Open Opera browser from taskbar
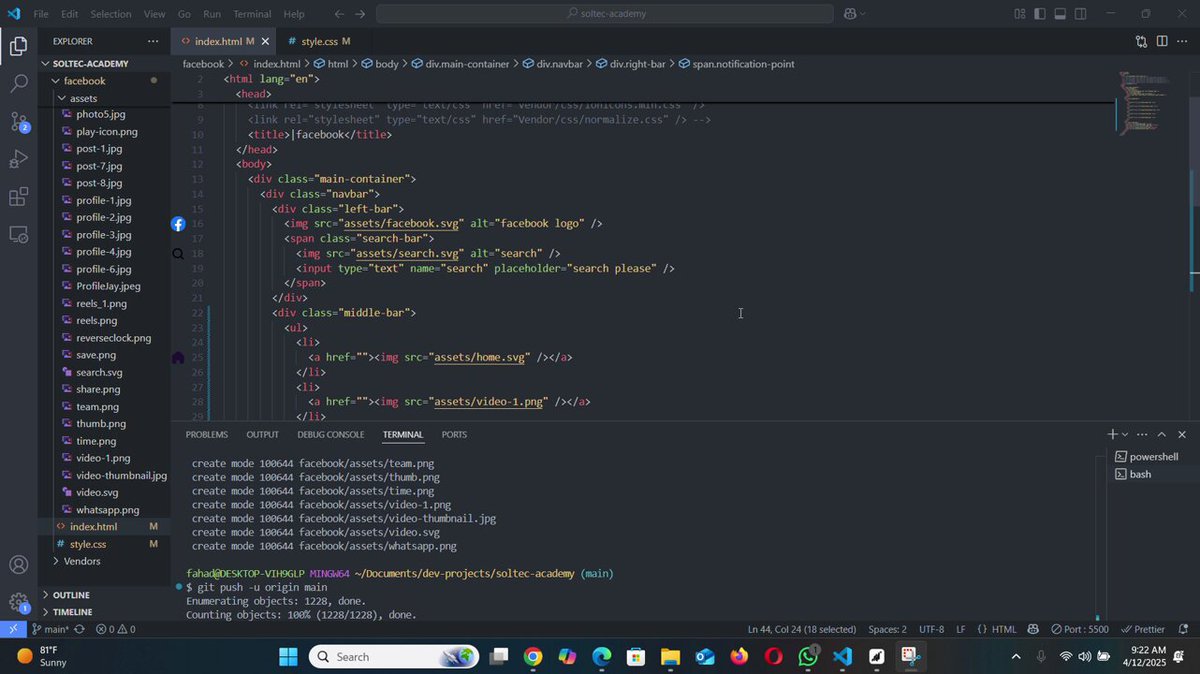Screen dimensions: 1200x674 pyautogui.click(x=773, y=657)
